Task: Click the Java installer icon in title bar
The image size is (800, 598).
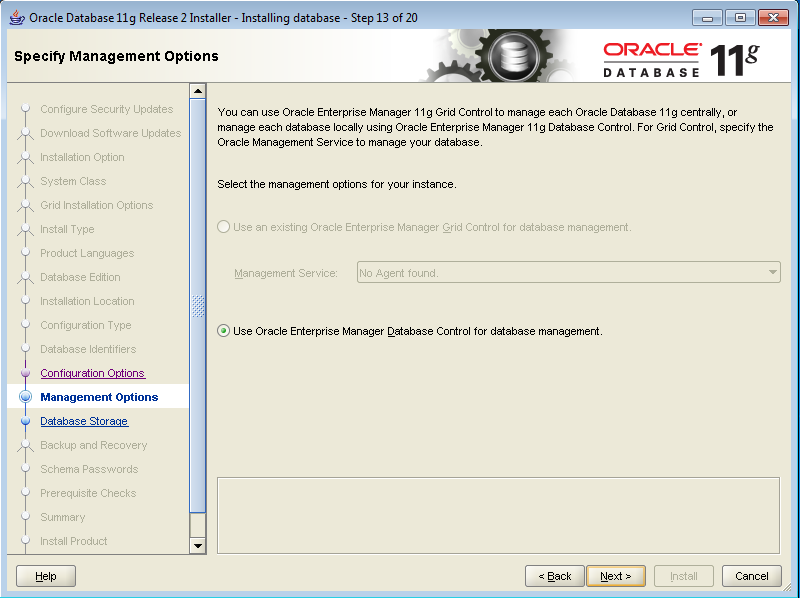Action: point(17,18)
